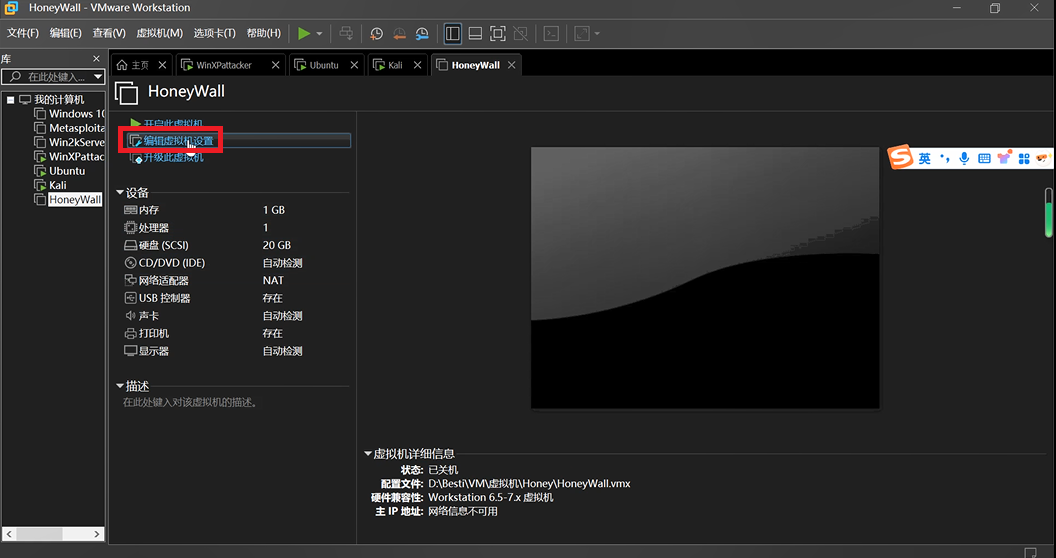
Task: Click the library search input field
Action: point(51,77)
